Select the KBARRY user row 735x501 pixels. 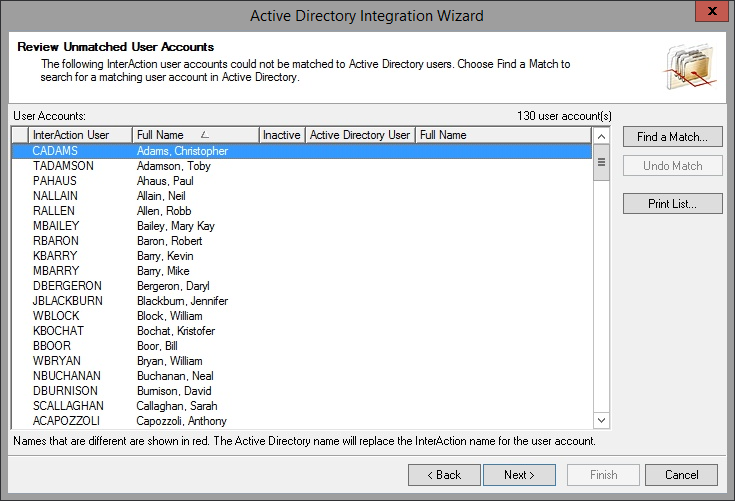(x=302, y=256)
